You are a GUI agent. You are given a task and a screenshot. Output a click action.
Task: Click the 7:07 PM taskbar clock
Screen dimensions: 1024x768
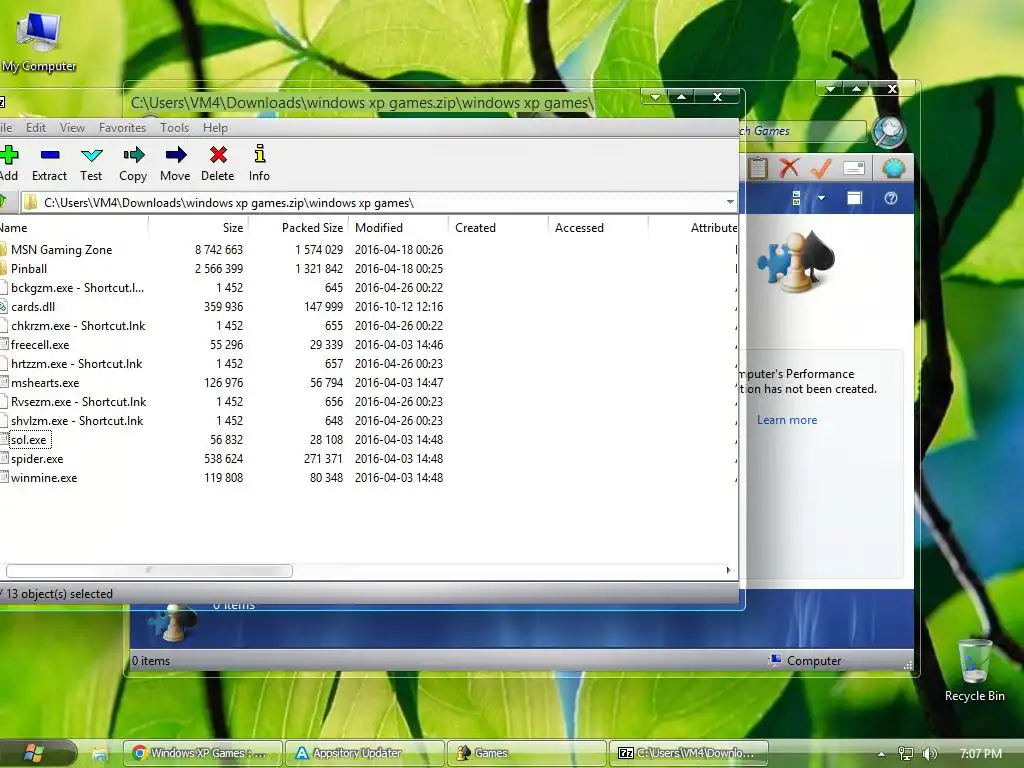click(x=981, y=754)
